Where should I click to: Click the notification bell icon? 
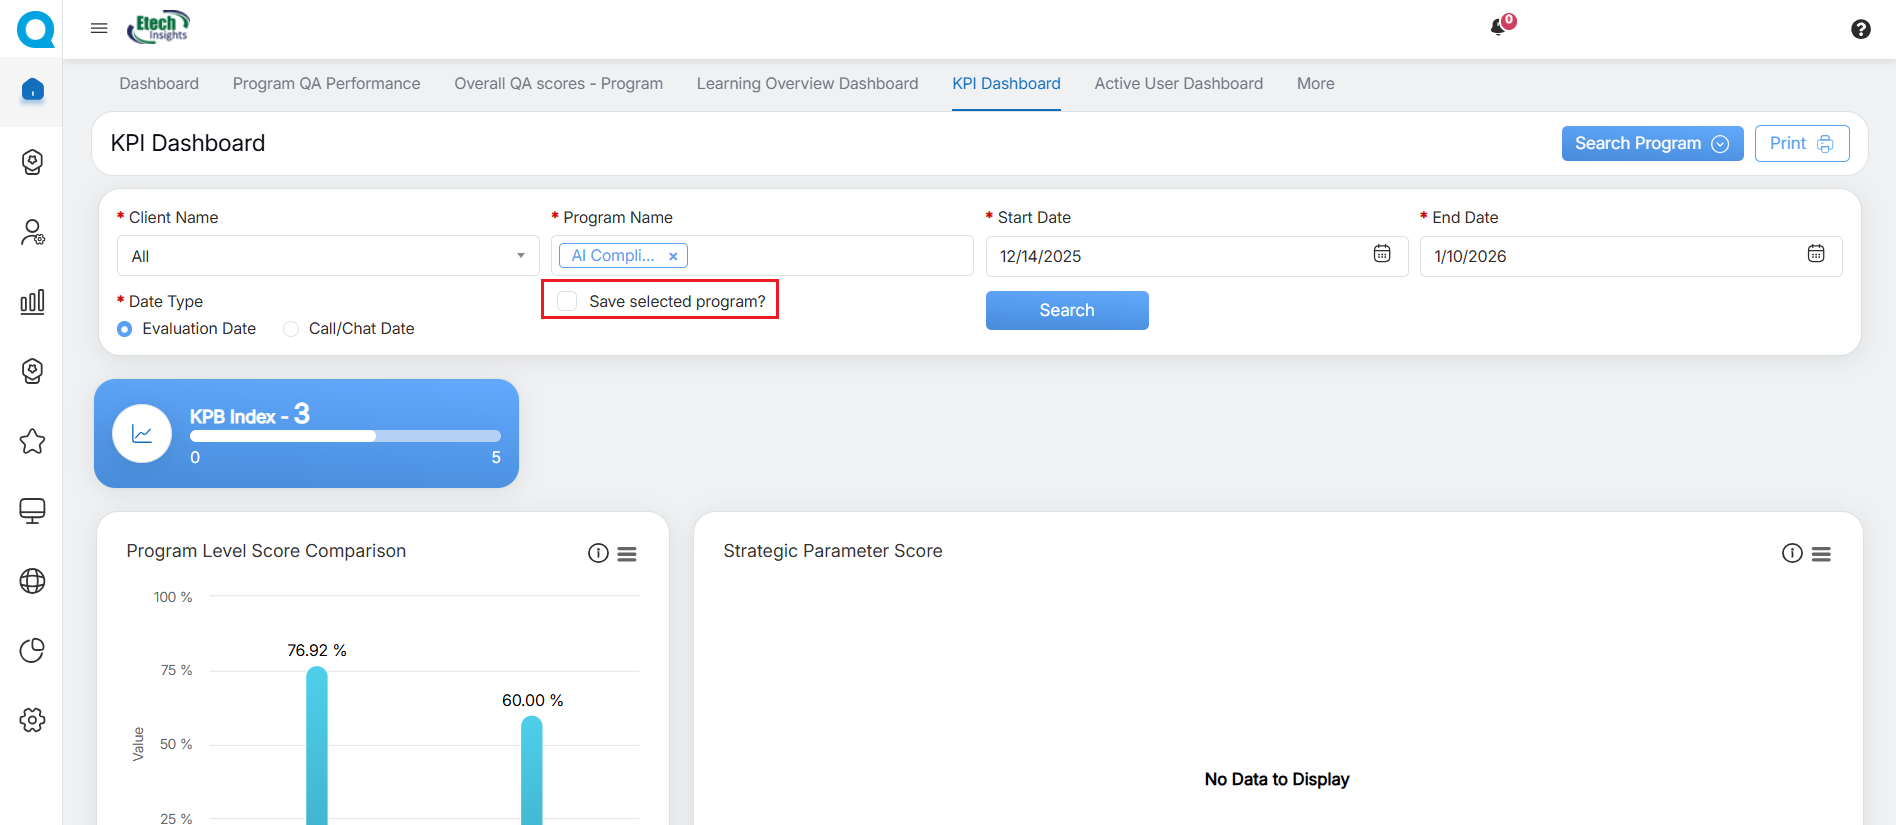click(1498, 27)
